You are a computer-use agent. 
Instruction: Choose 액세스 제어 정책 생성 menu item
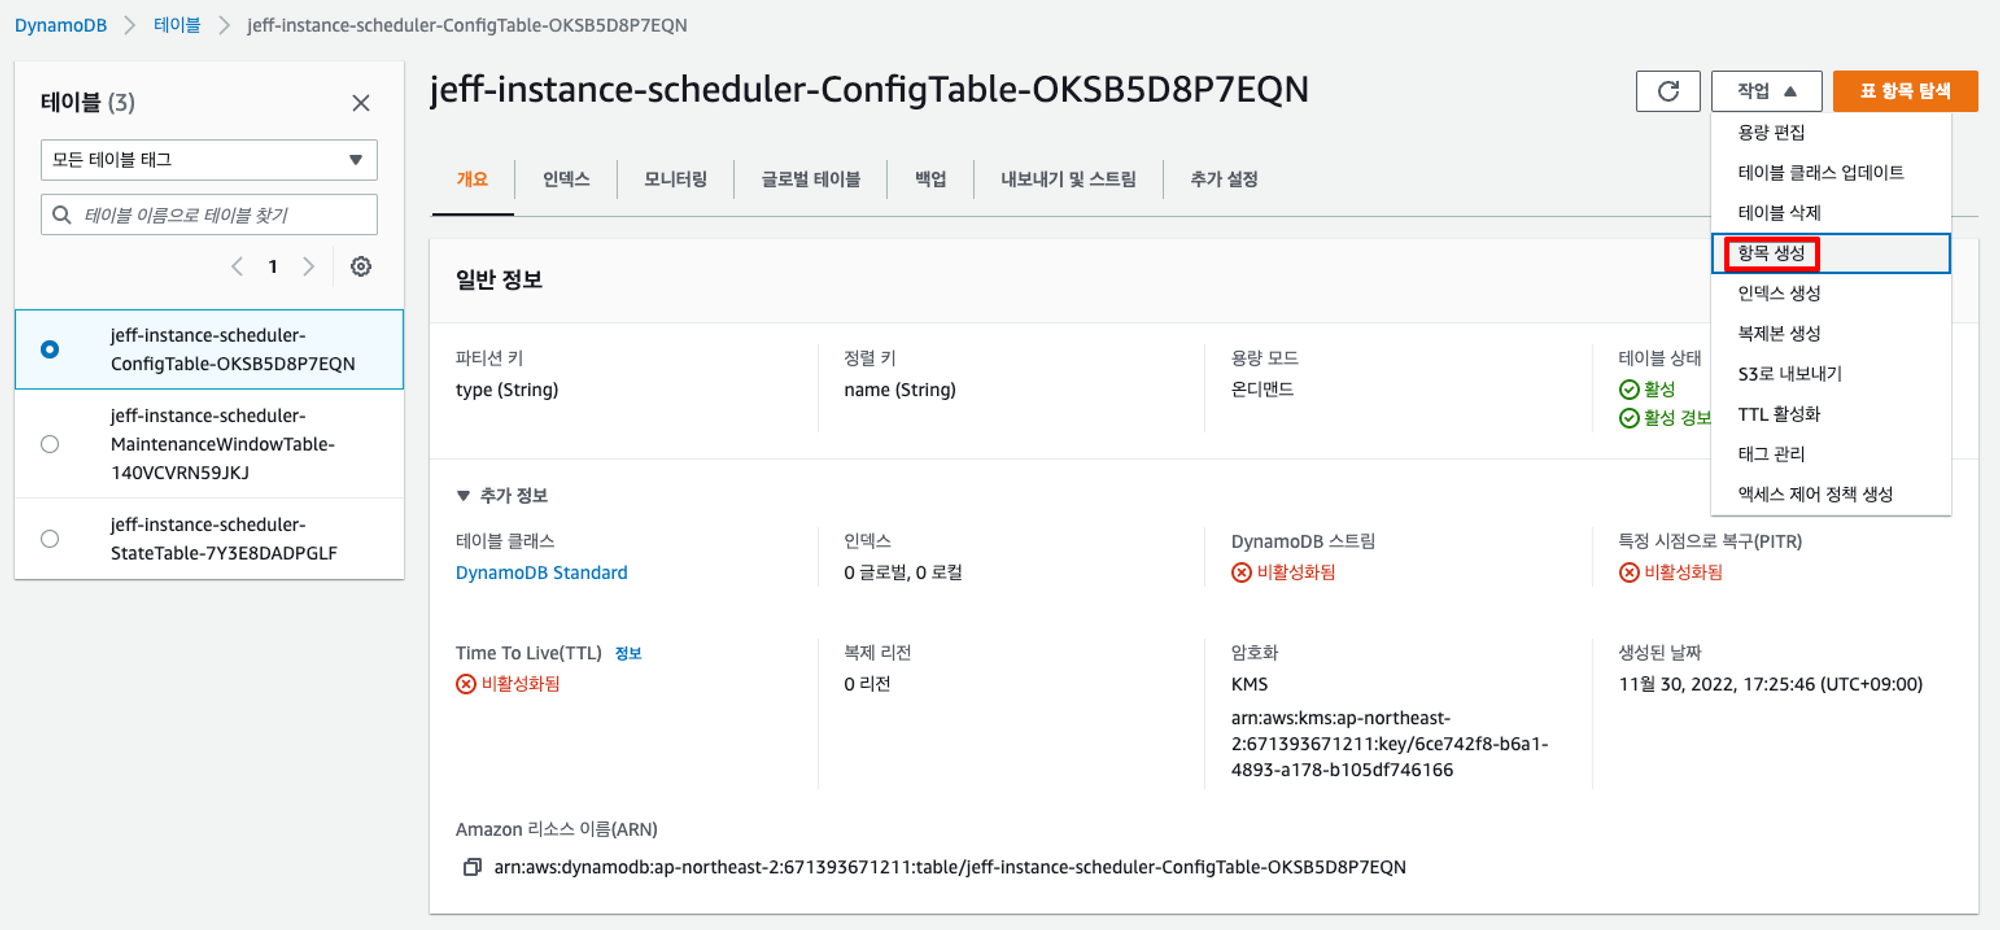coord(1830,494)
